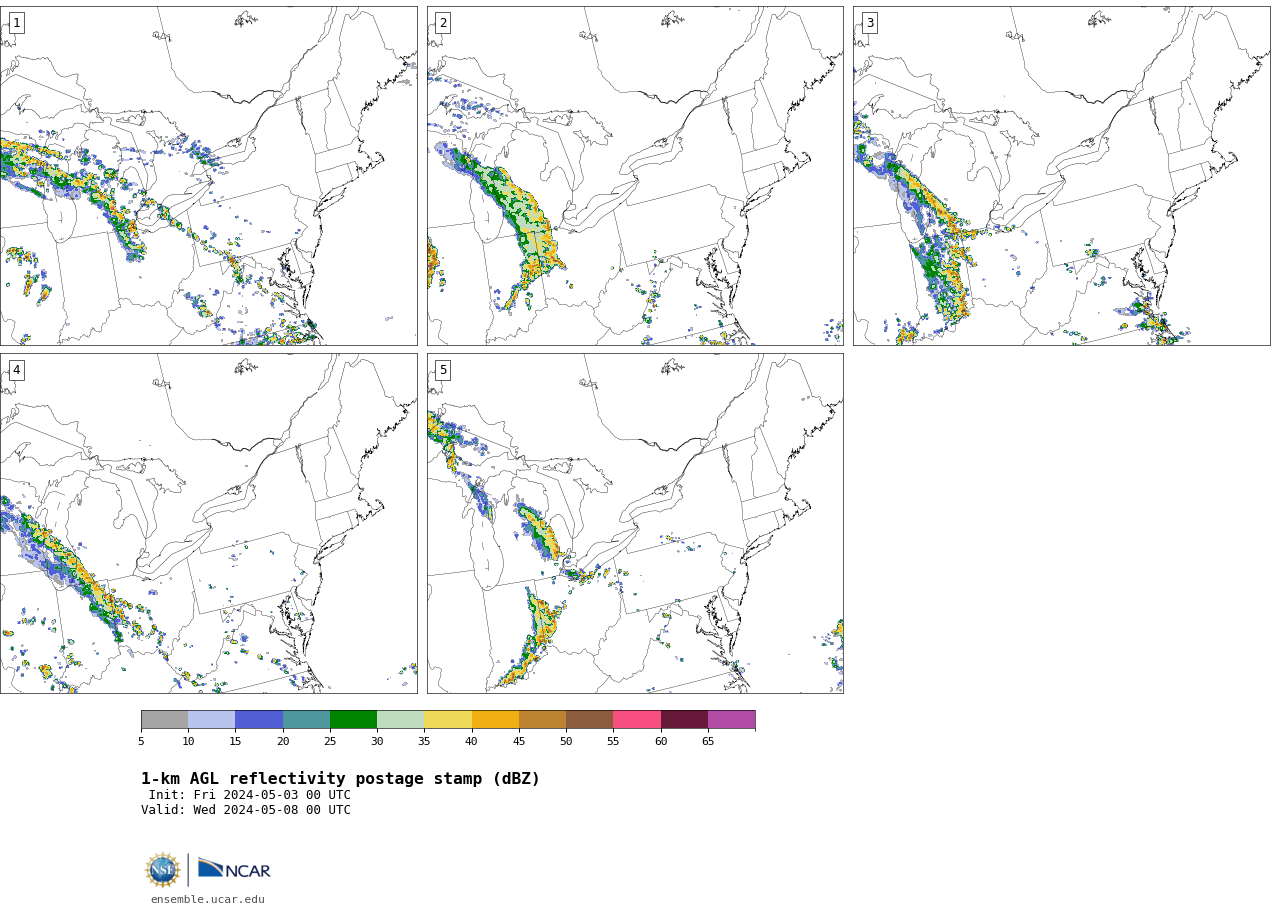Open ensemble member 4 reflectivity map

(208, 523)
